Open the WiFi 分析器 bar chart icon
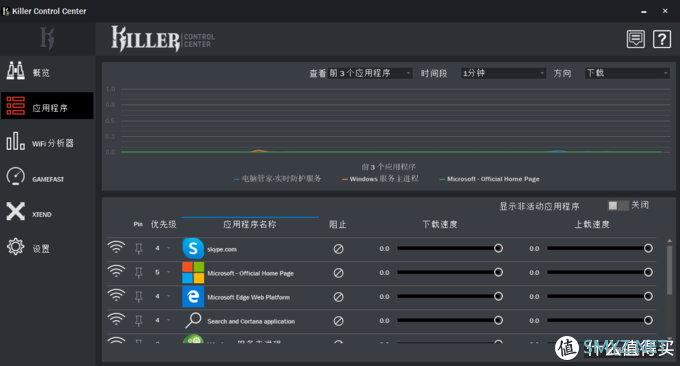This screenshot has height=366, width=680. 16,141
